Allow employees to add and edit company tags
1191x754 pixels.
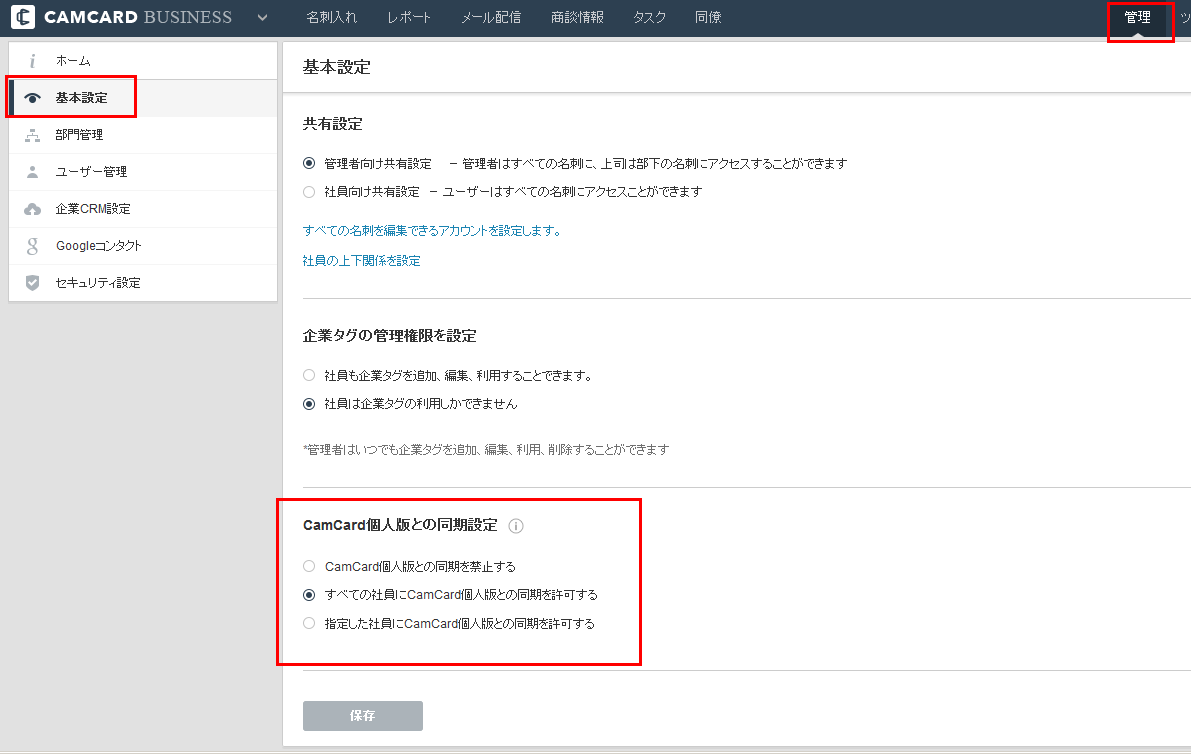tap(309, 375)
